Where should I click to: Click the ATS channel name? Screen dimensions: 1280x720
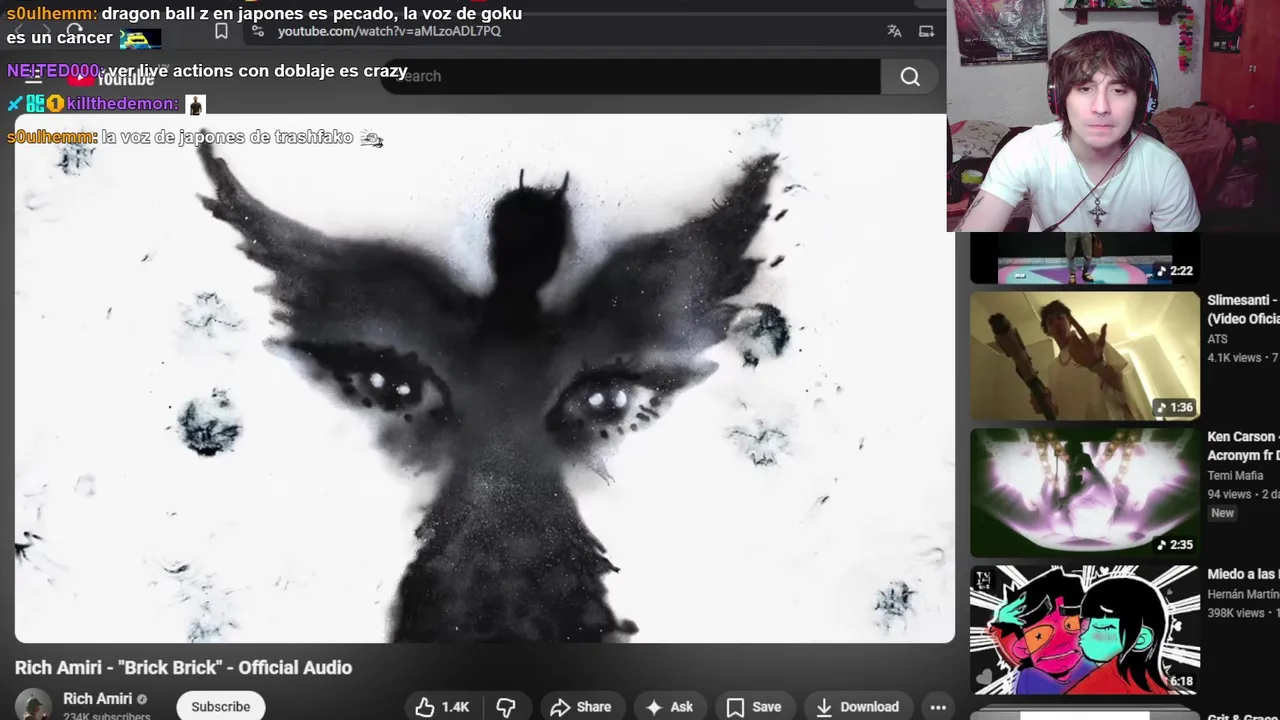pyautogui.click(x=1217, y=339)
